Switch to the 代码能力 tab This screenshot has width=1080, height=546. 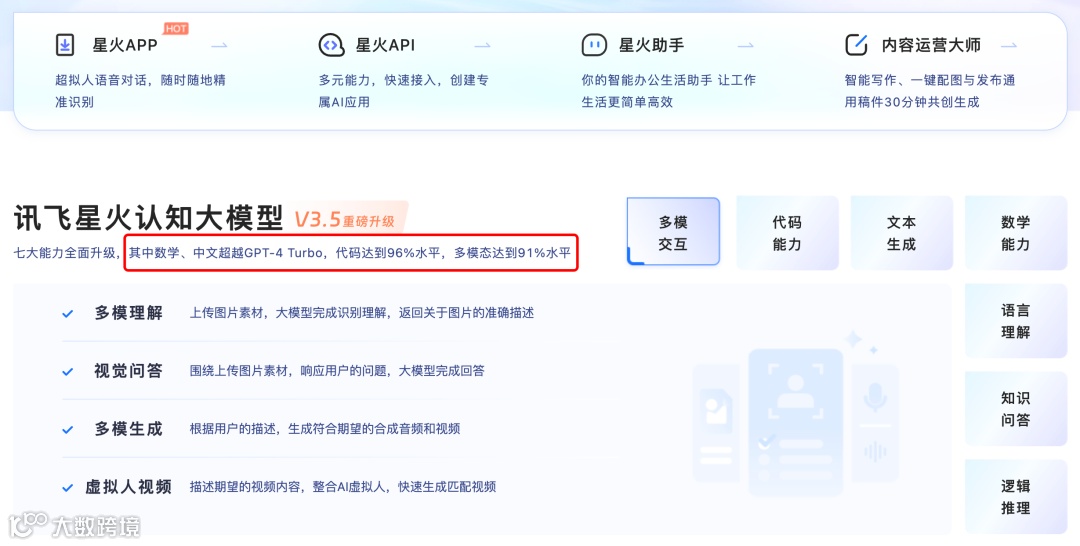[x=787, y=232]
